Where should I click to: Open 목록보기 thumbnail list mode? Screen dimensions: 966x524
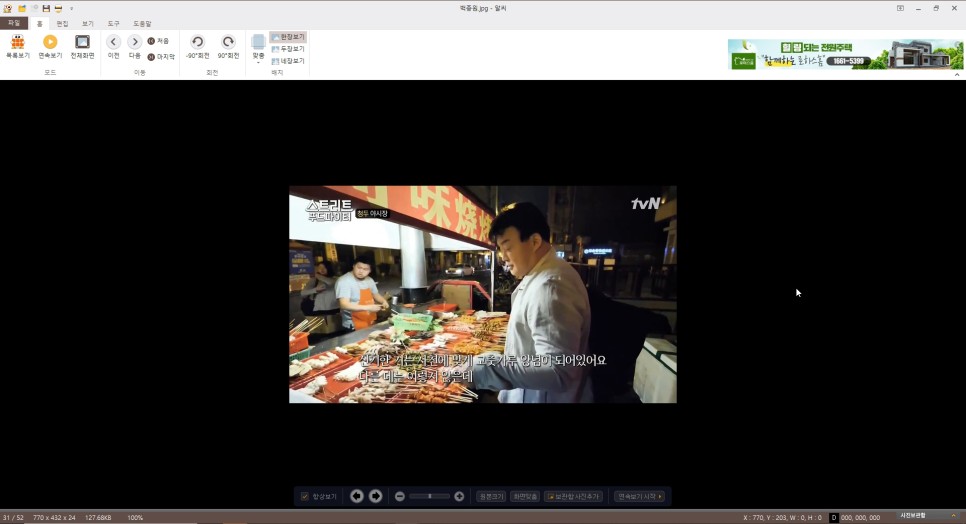[x=17, y=47]
